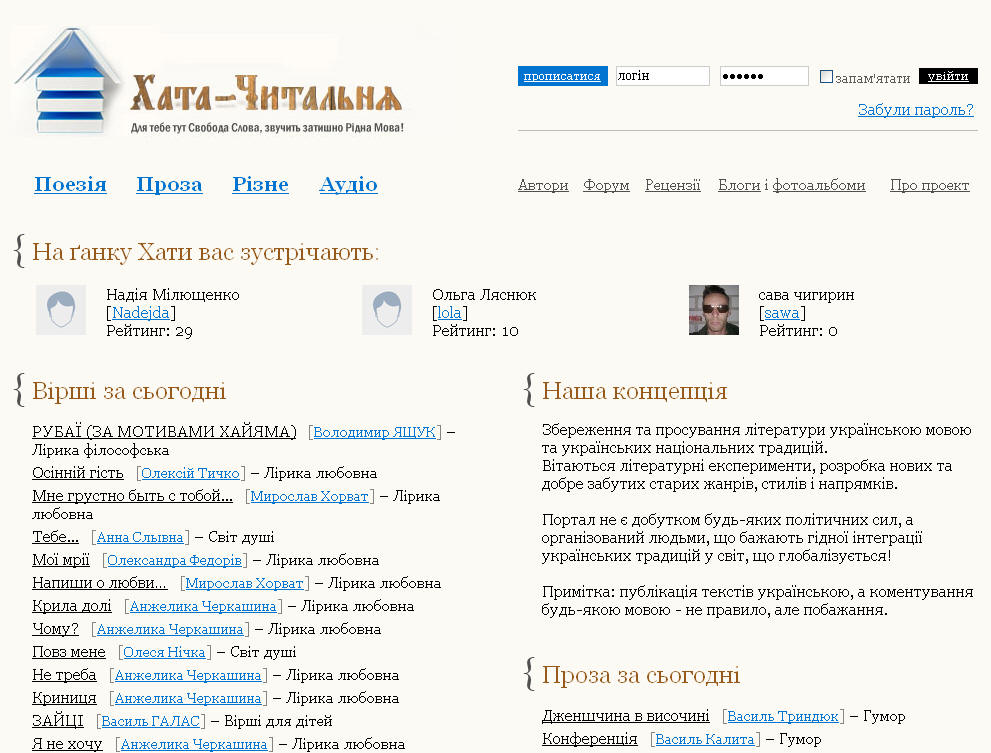Screen dimensions: 991x753
Task: Click the увійти login button
Action: [948, 76]
